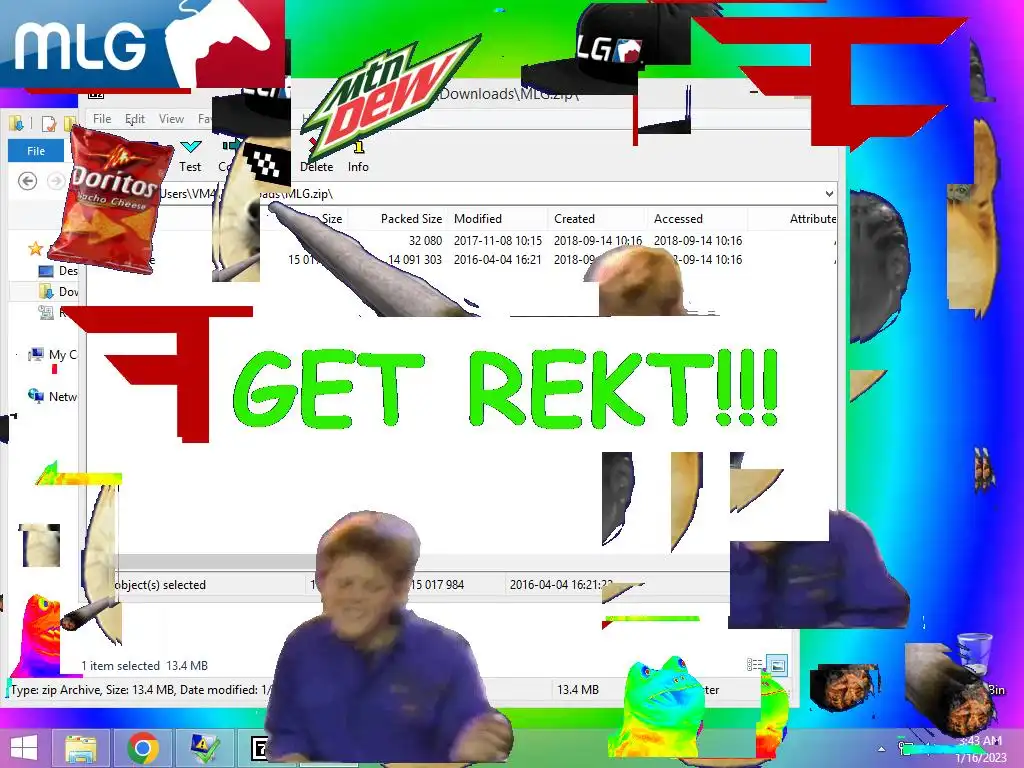Click the modified date 2016-04-04 16:21

point(498,259)
